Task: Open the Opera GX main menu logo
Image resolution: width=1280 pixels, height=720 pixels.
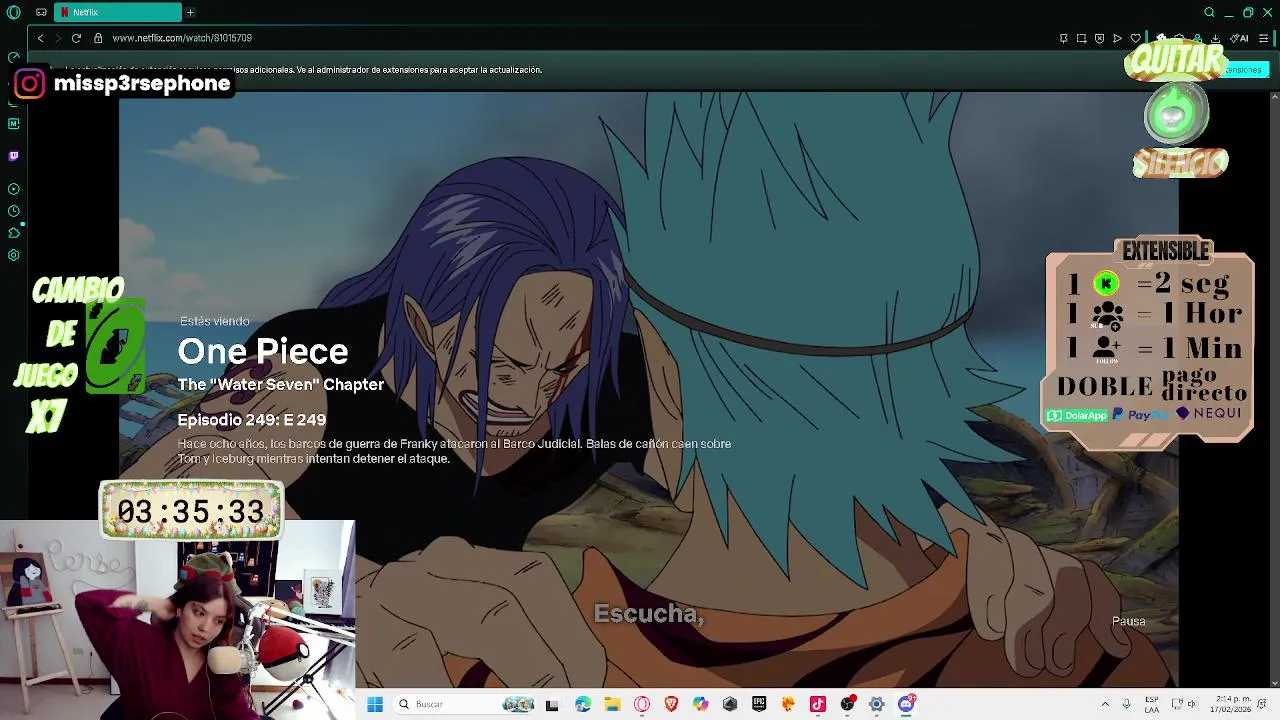Action: coord(13,12)
